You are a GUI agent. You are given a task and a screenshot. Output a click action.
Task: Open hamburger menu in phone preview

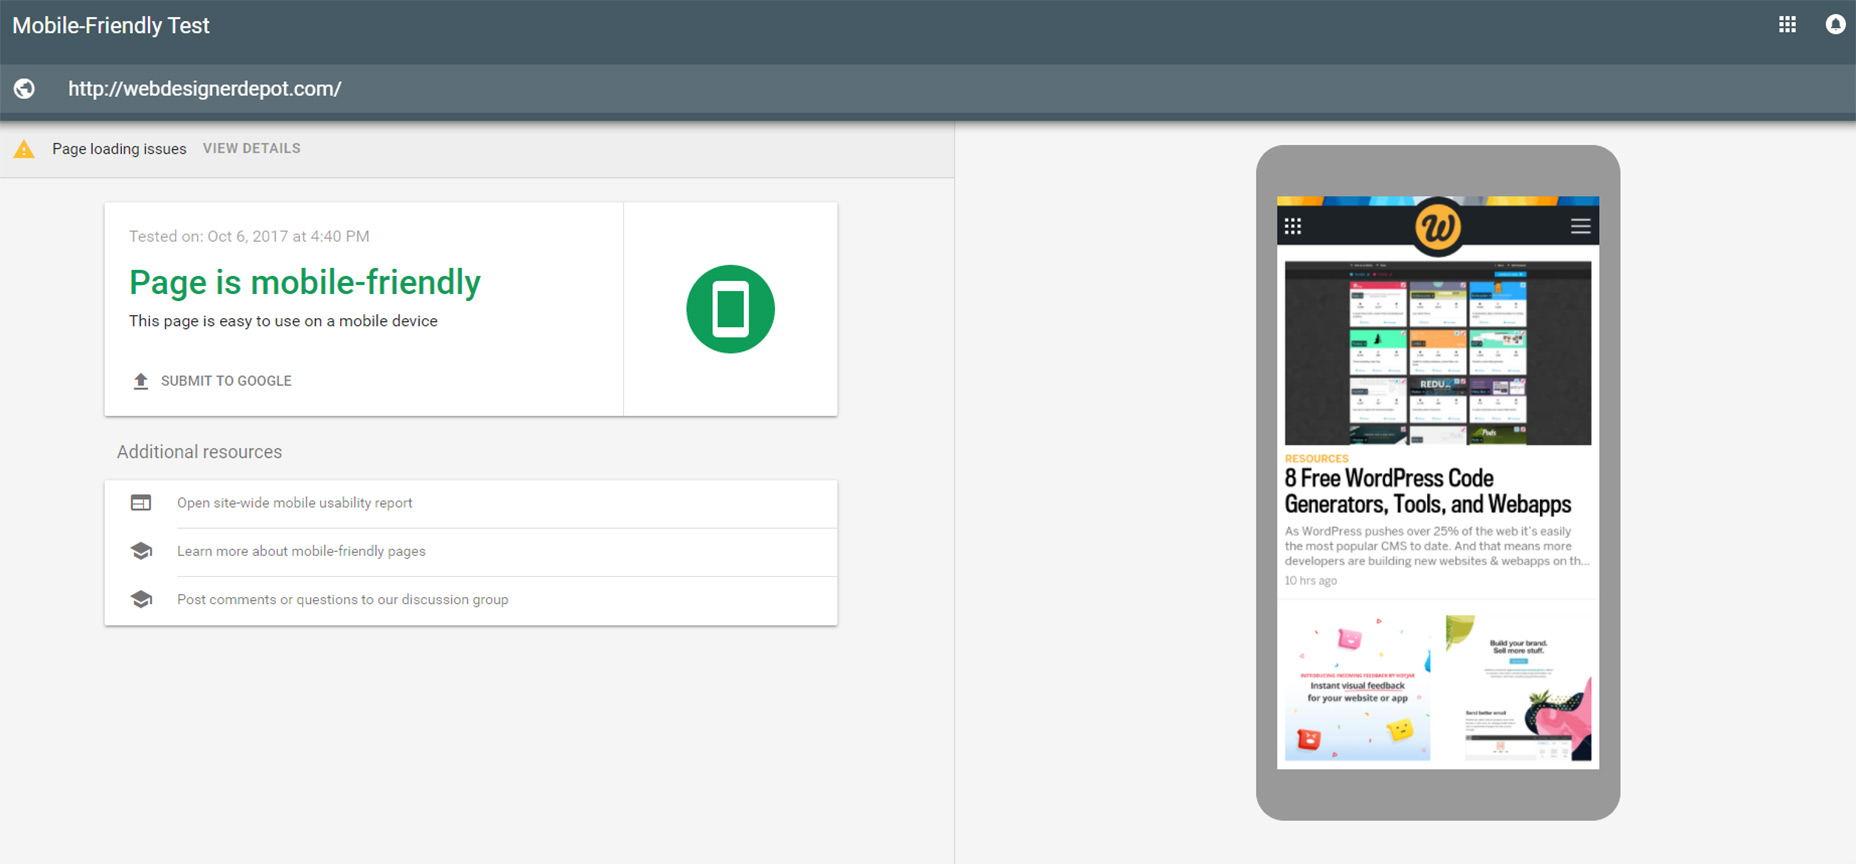pos(1580,227)
